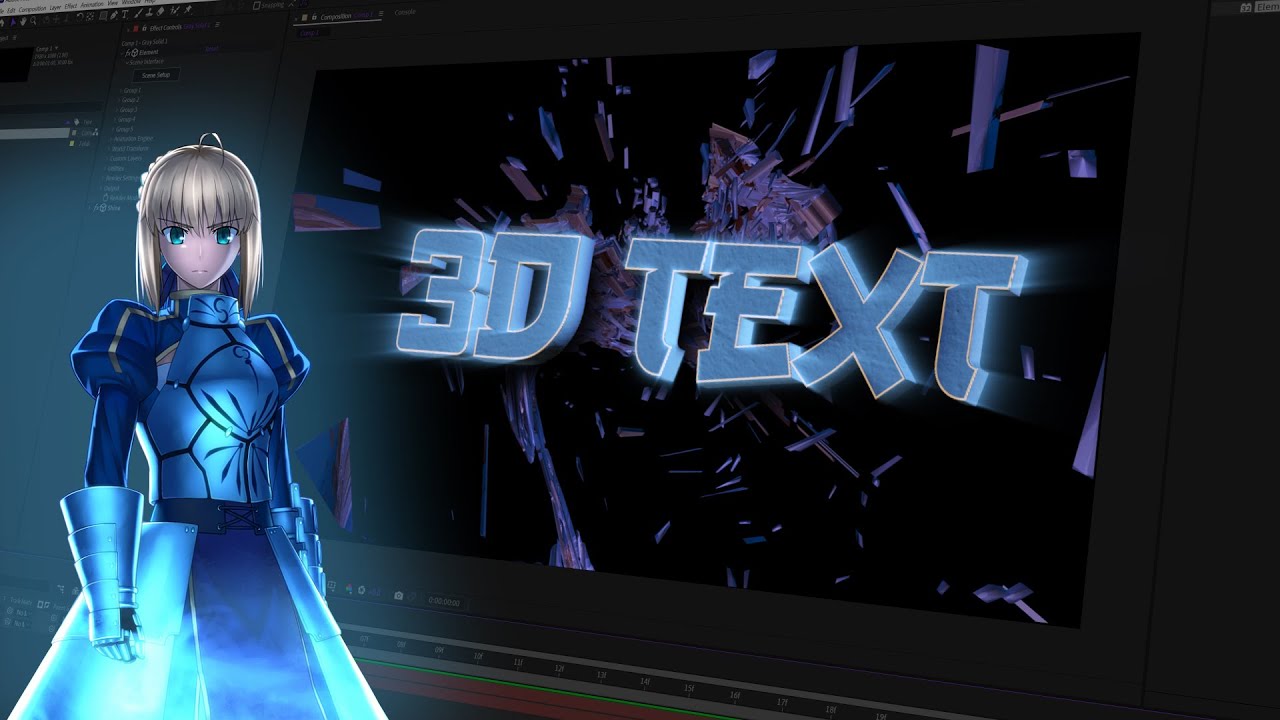The width and height of the screenshot is (1280, 720).
Task: Expand Group 2 in Element
Action: point(119,100)
